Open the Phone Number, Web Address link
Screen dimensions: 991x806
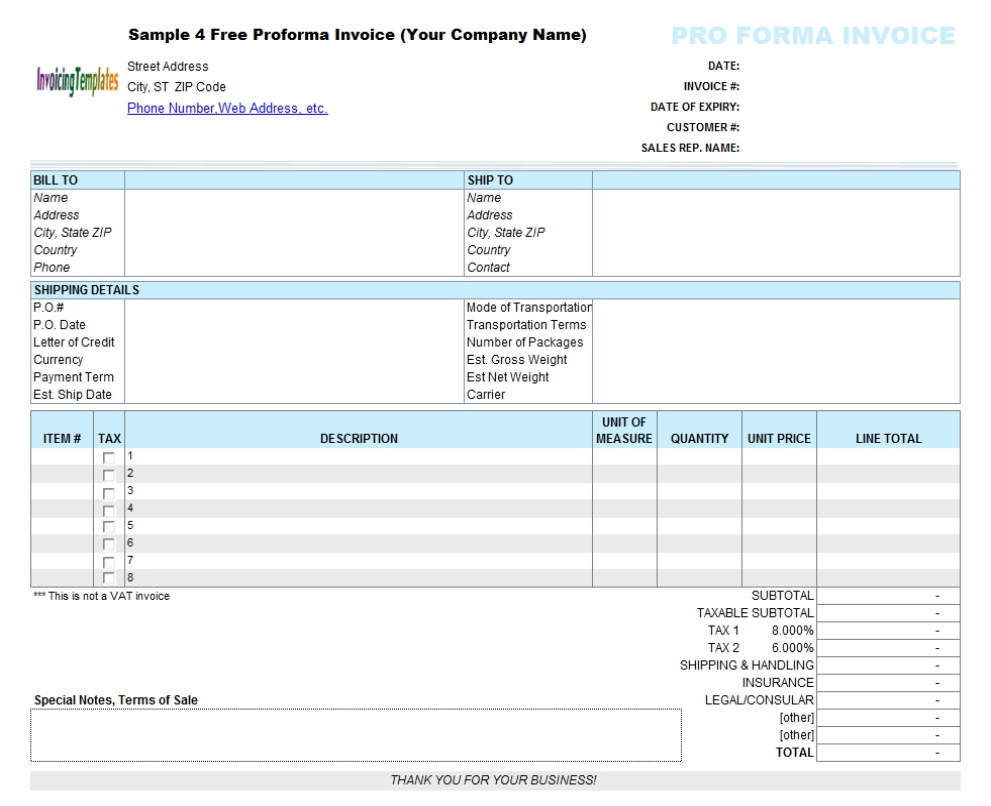click(x=227, y=108)
